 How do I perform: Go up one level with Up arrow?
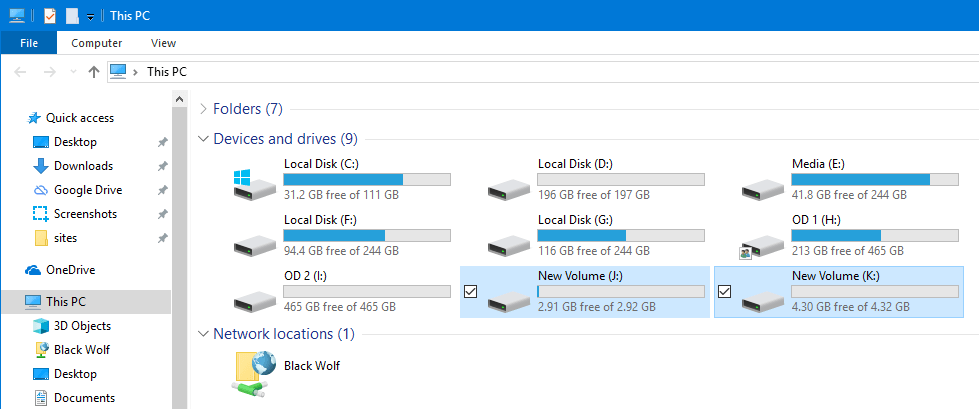pos(94,72)
